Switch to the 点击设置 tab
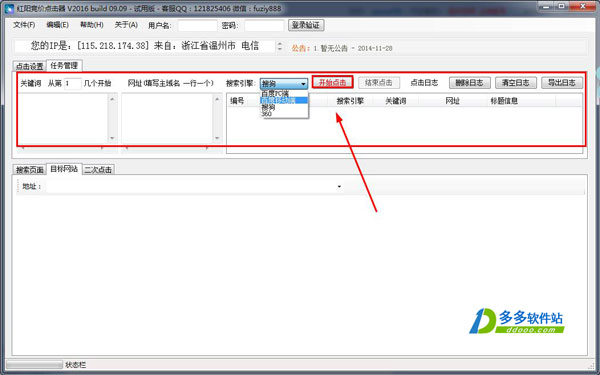Screen dimensions: 600x375 (29, 66)
